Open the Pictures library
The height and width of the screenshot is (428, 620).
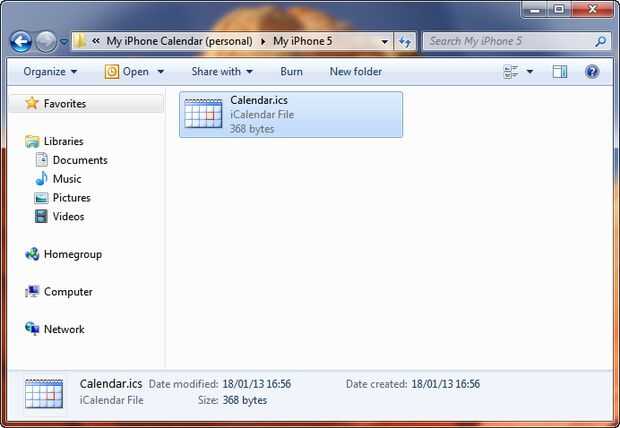pos(72,198)
